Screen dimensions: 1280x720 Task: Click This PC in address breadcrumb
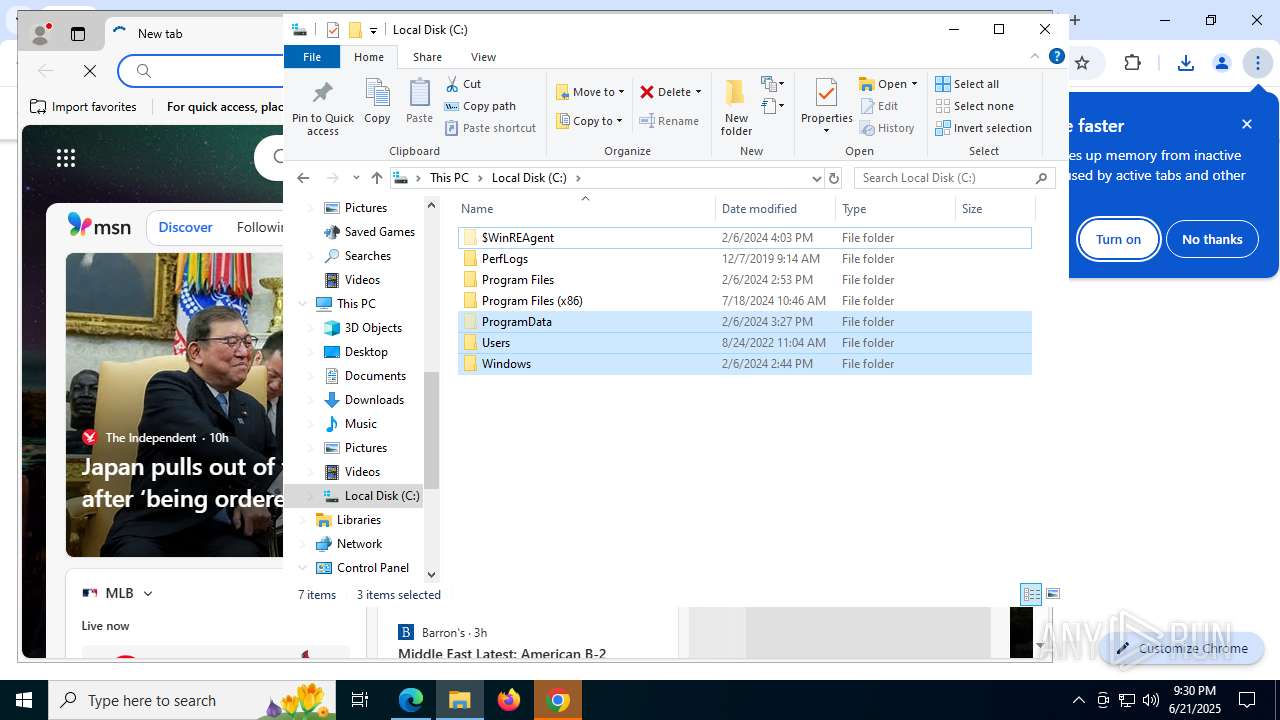click(x=449, y=178)
